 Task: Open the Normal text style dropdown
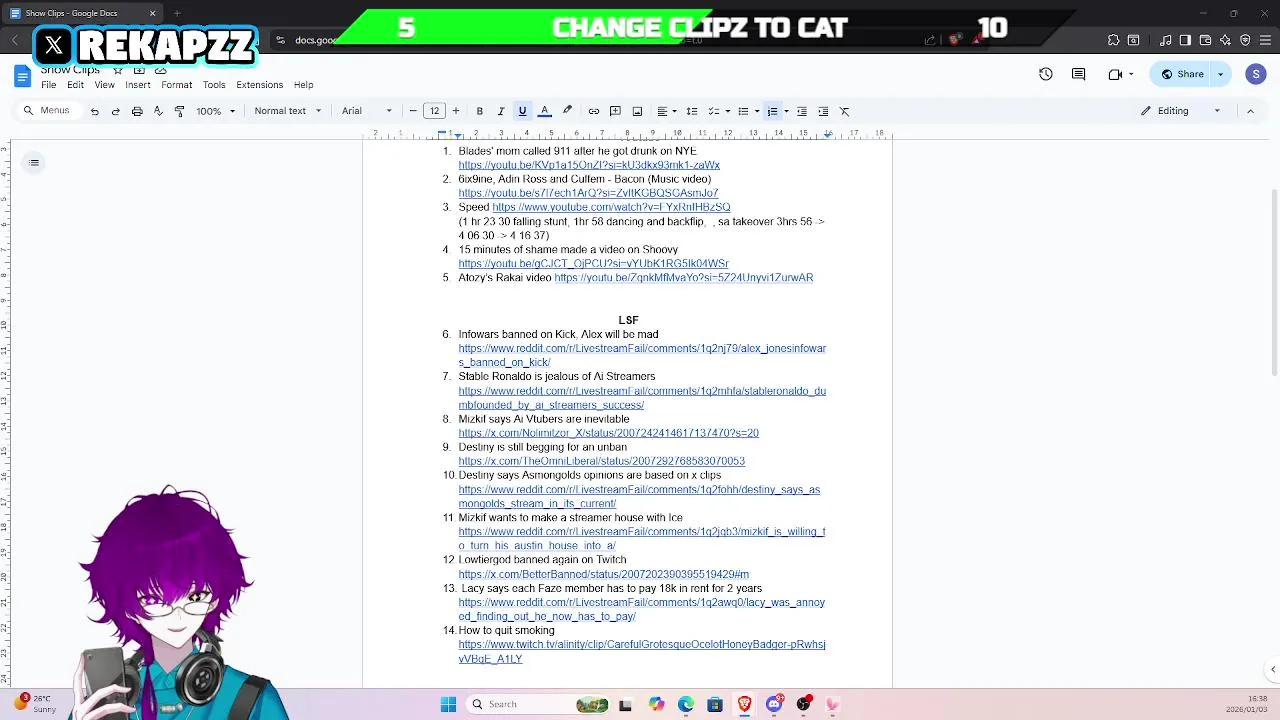pos(288,111)
